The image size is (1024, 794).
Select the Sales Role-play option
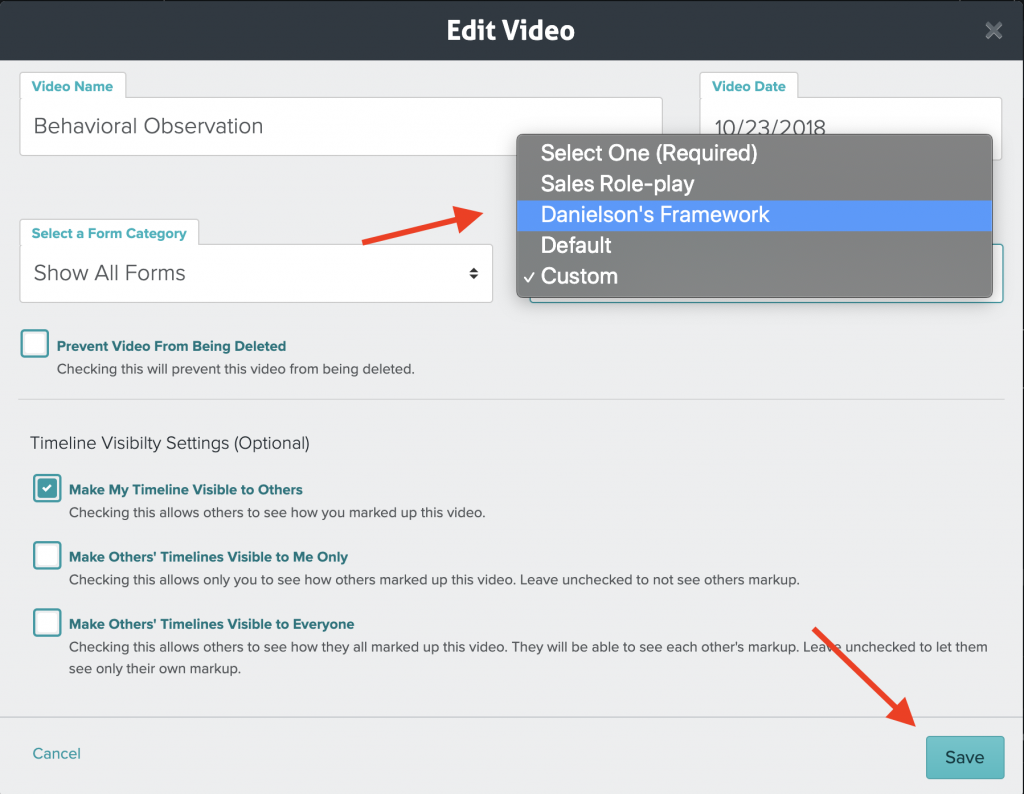pos(754,183)
